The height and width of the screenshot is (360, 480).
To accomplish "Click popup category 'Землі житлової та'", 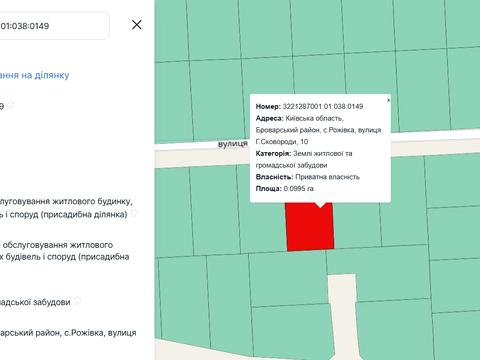I will (322, 154).
